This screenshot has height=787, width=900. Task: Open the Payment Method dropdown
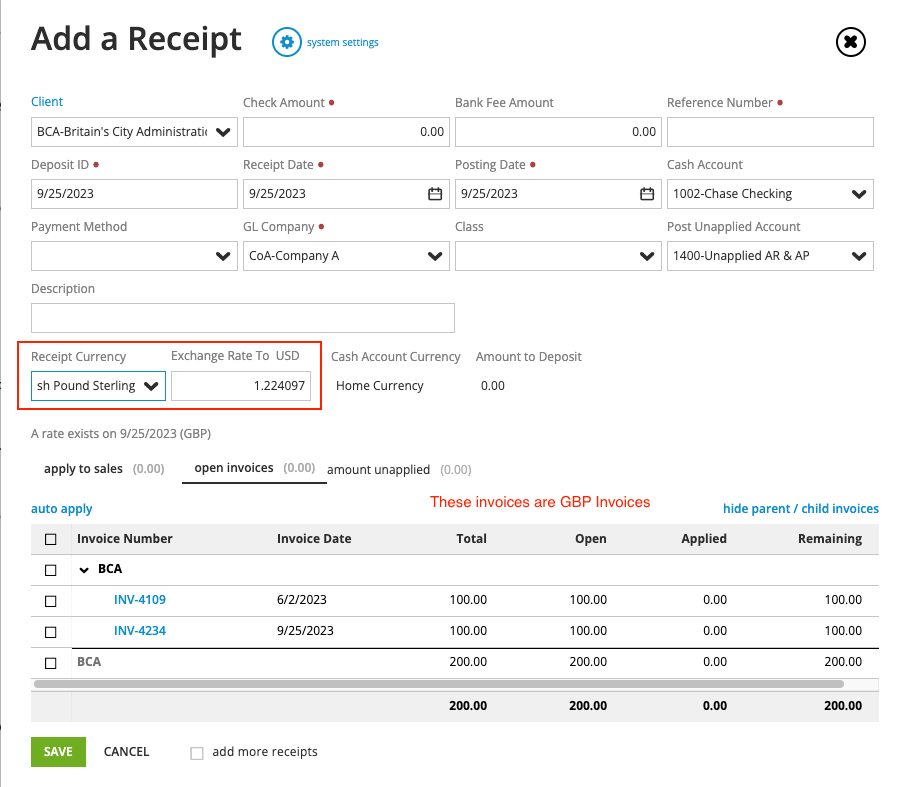222,256
